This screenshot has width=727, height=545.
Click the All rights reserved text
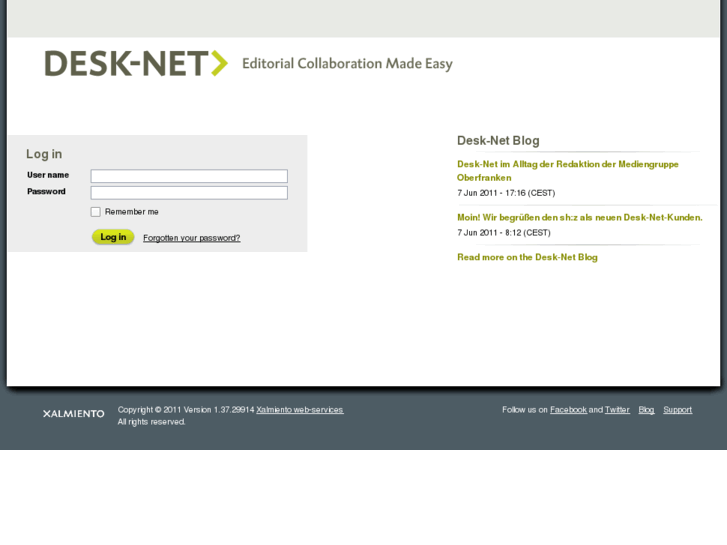tap(151, 422)
